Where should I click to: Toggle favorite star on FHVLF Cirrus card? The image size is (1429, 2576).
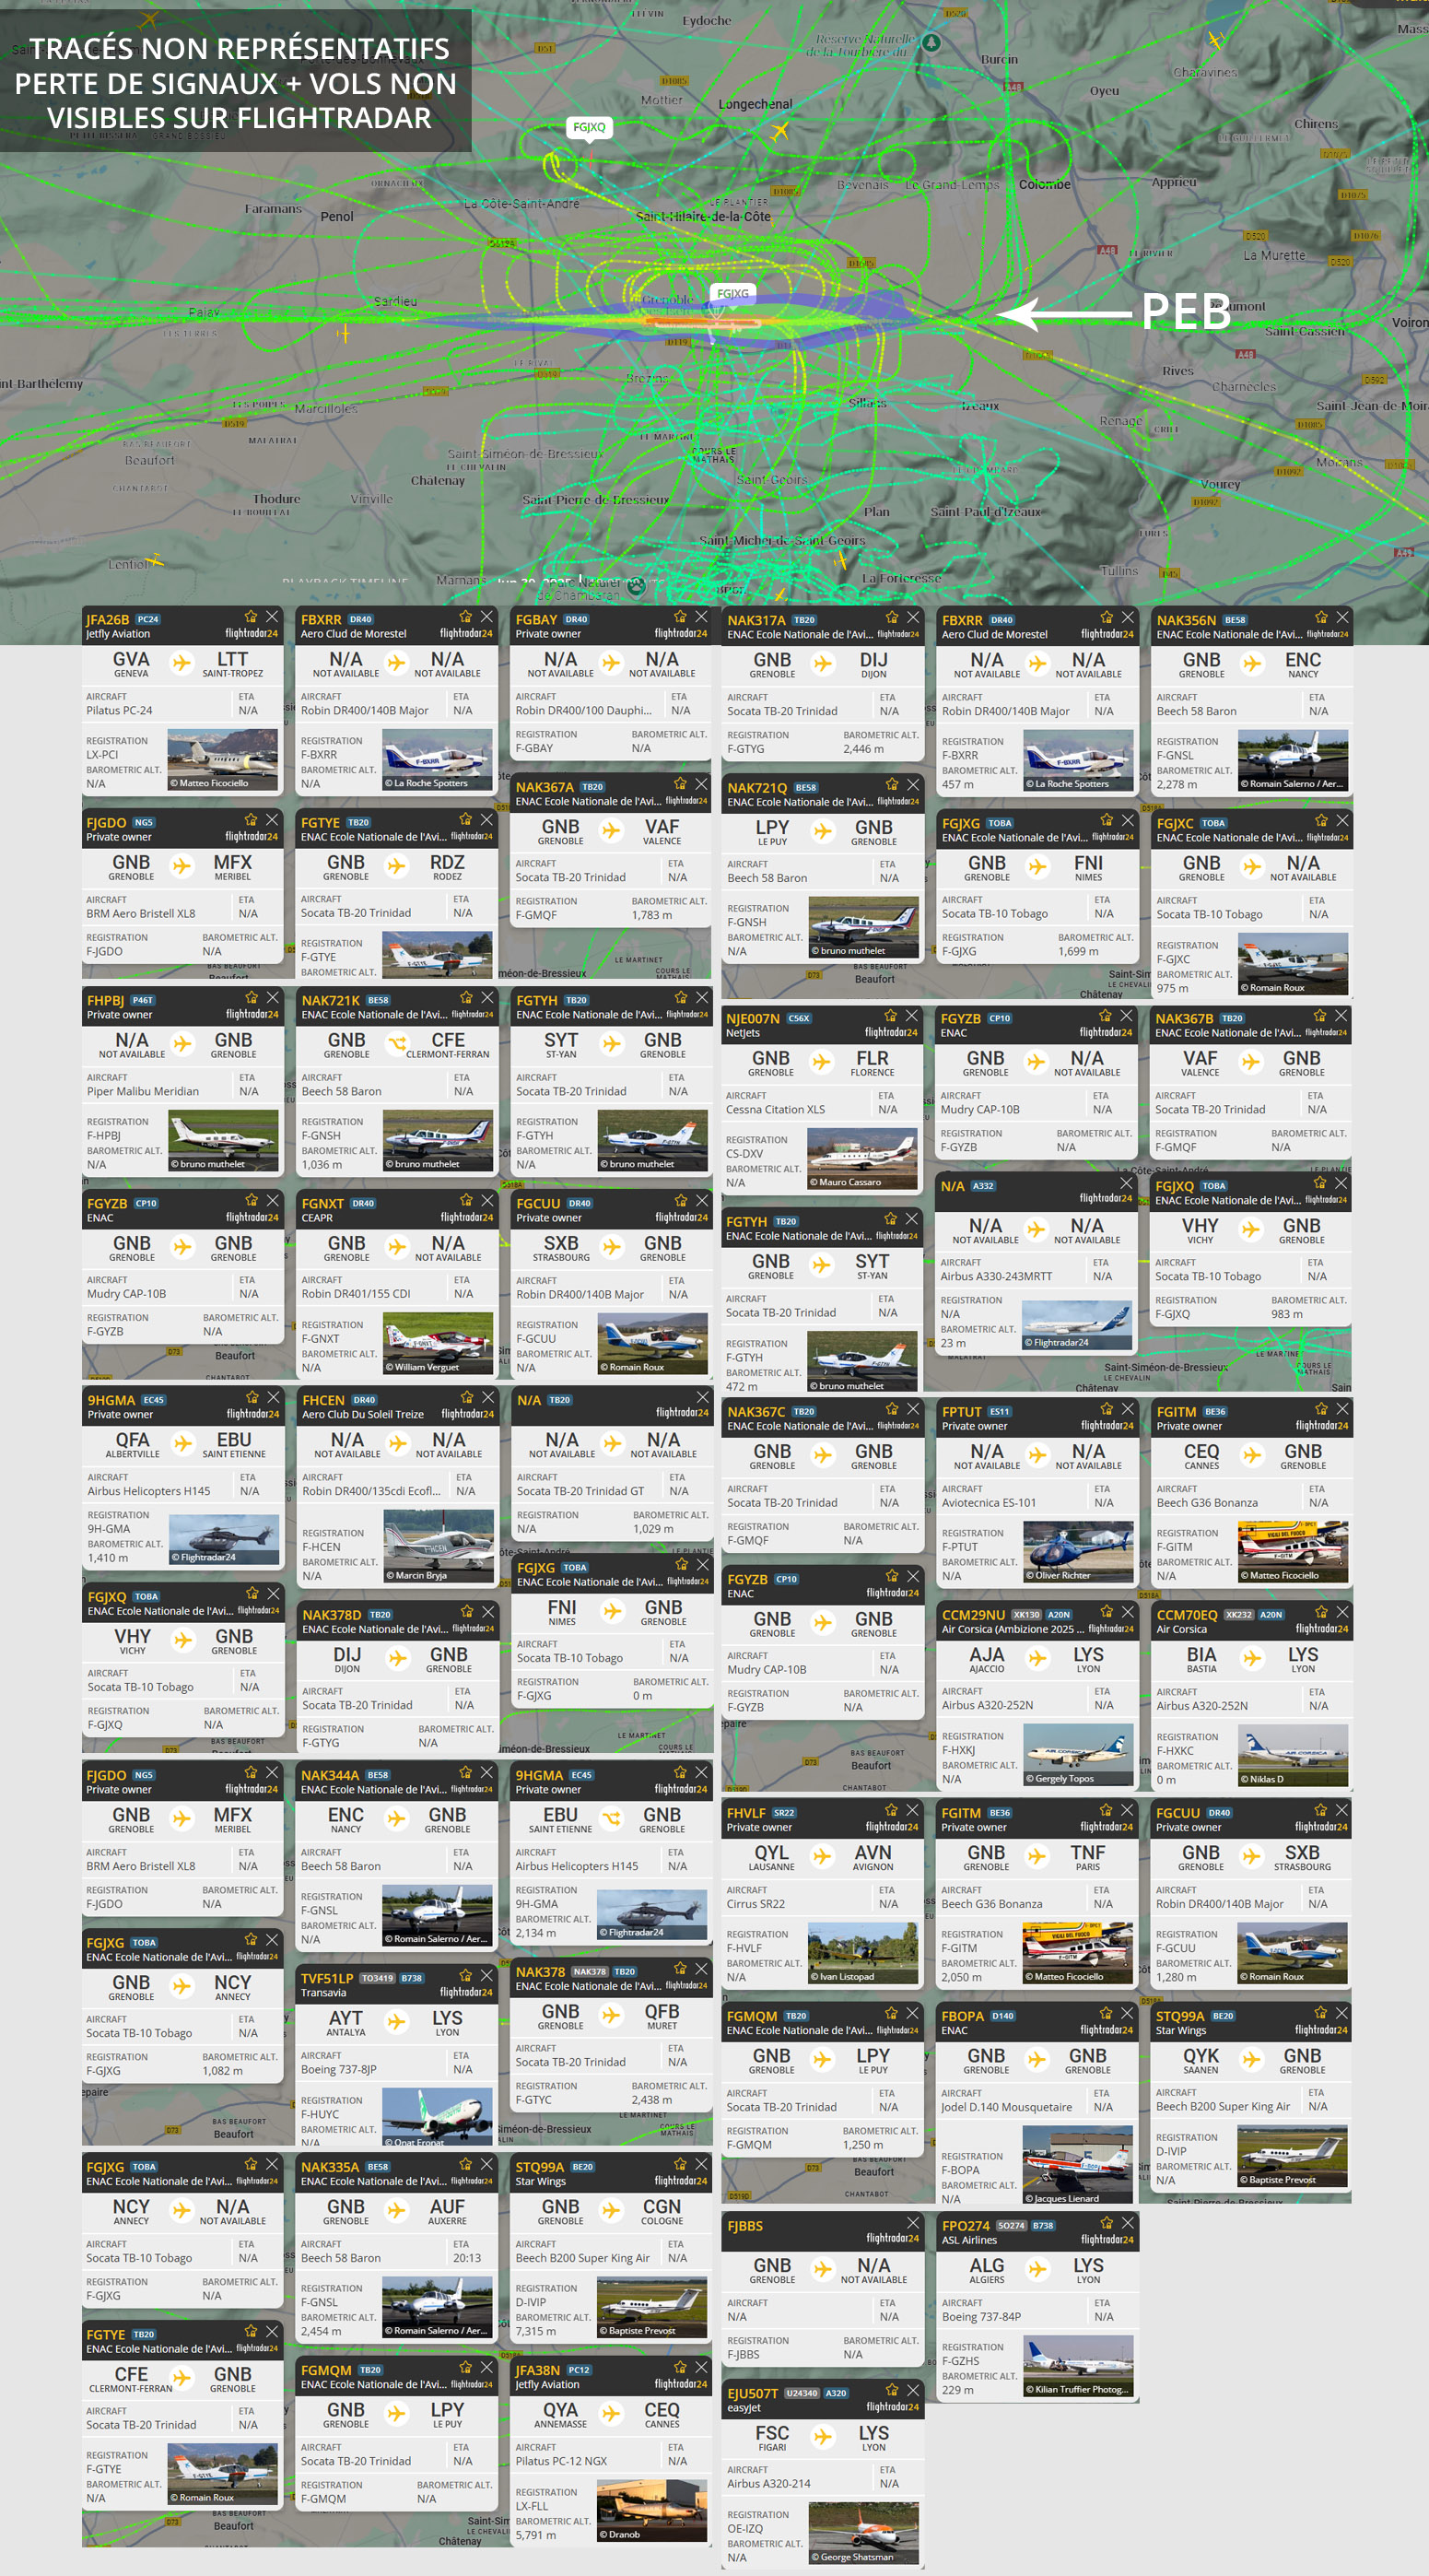tap(891, 1810)
